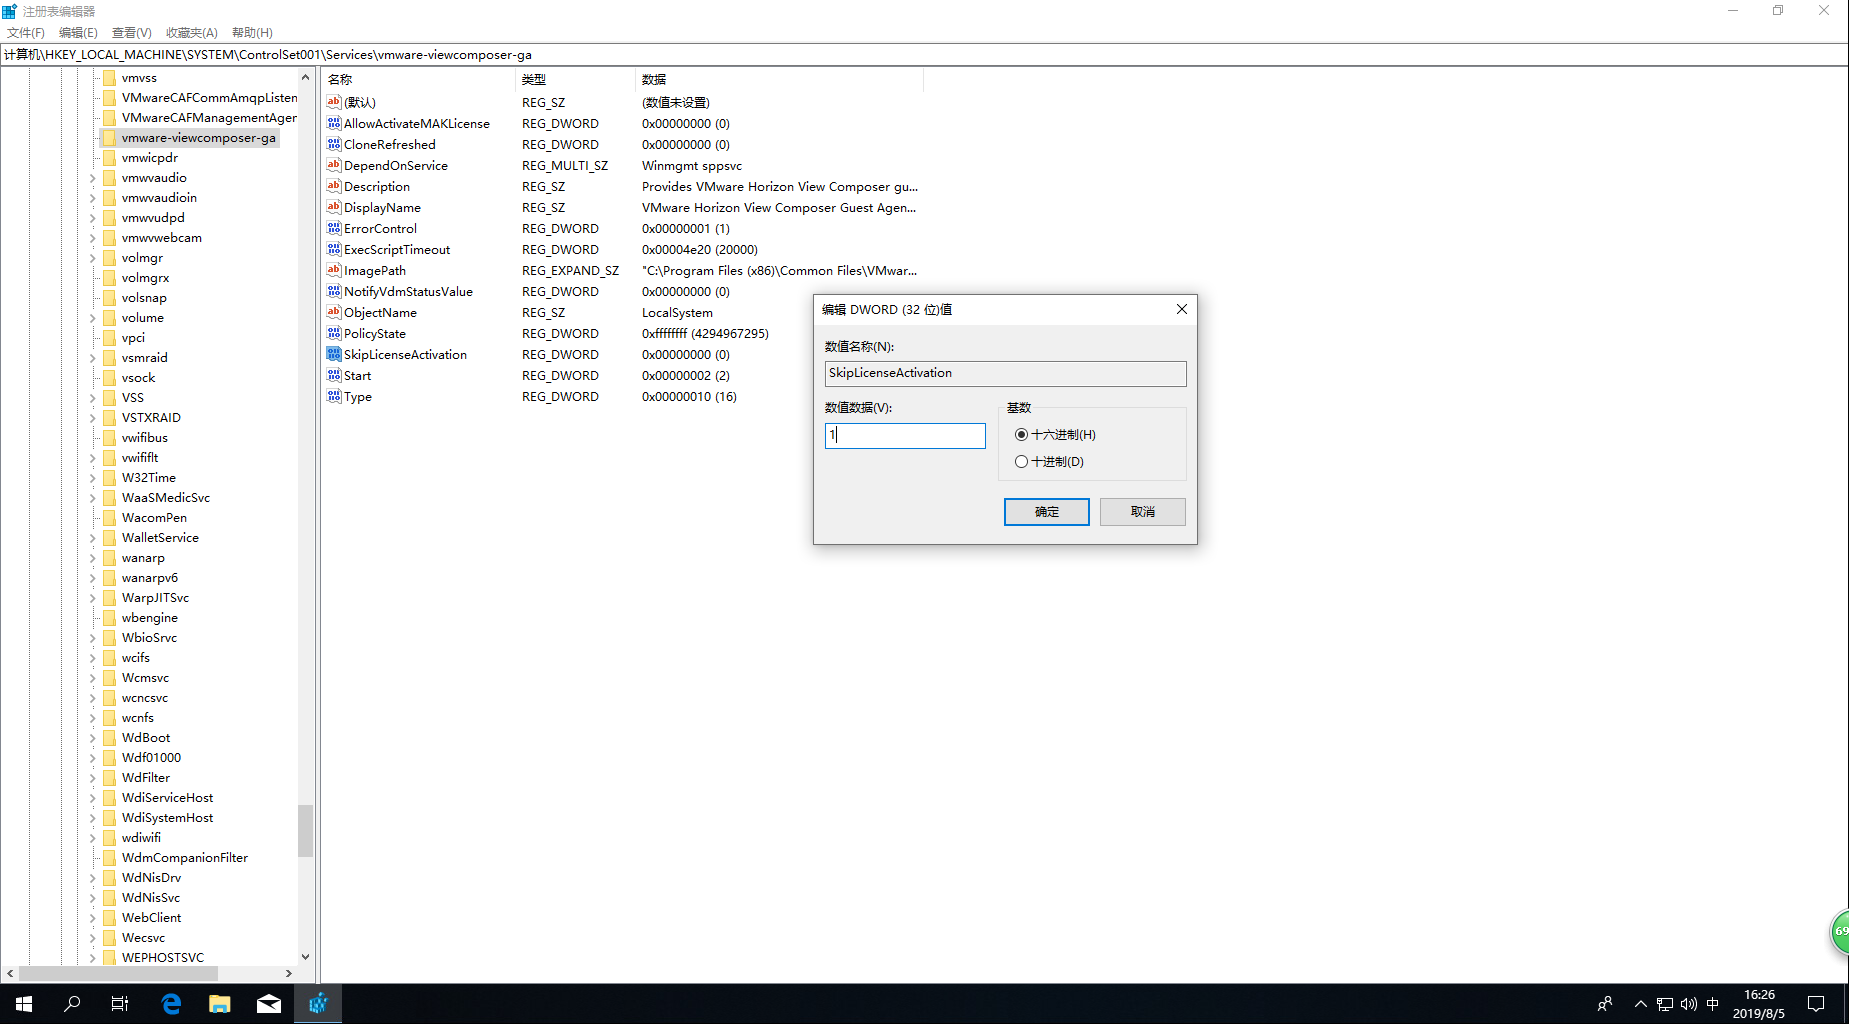Open Microsoft Edge from the taskbar

point(171,1004)
